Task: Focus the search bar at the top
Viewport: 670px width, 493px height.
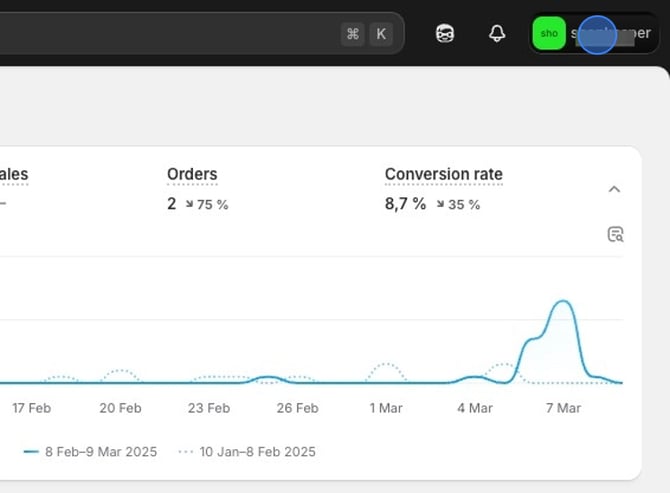Action: (x=170, y=33)
